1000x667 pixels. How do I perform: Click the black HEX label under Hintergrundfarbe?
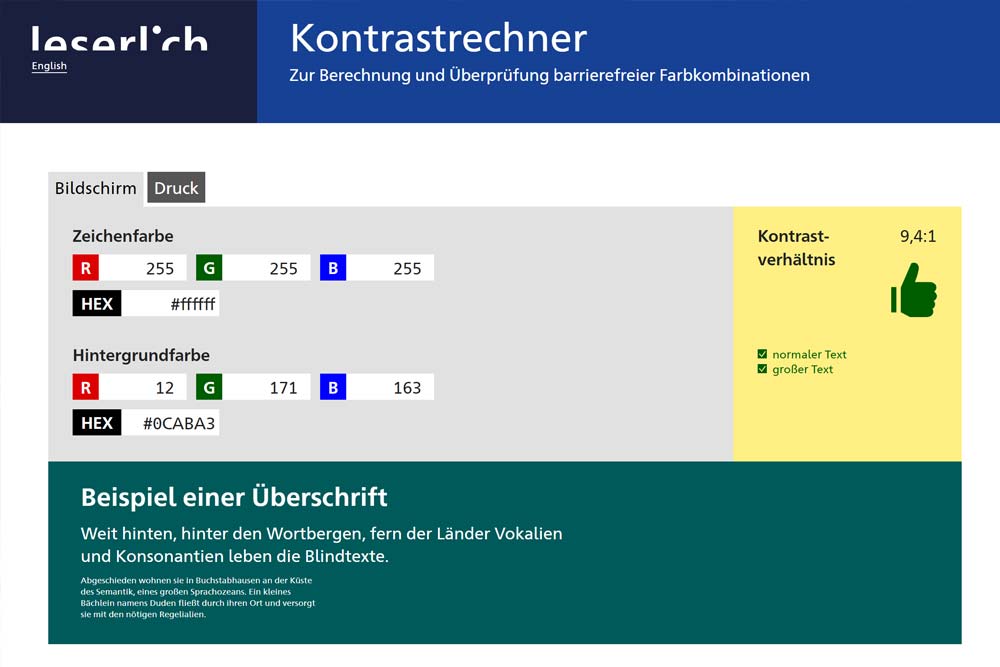pos(97,423)
